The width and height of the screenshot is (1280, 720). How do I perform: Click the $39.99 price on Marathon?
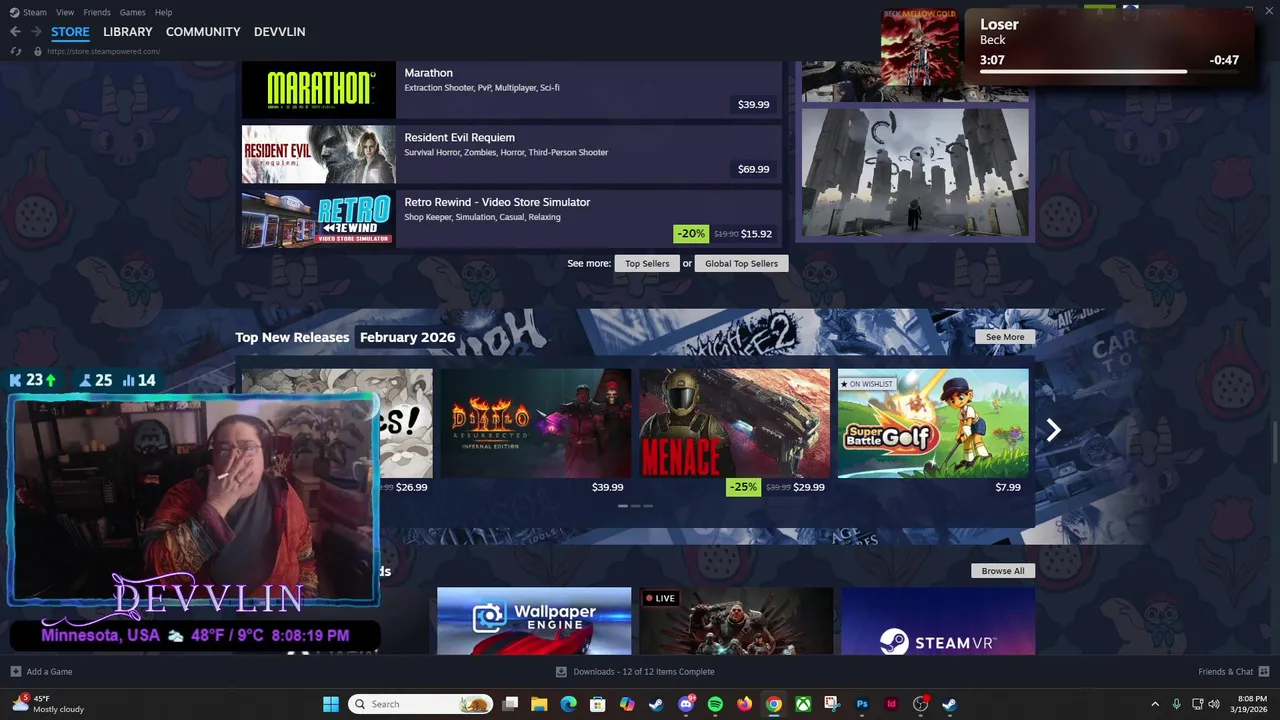pos(754,104)
